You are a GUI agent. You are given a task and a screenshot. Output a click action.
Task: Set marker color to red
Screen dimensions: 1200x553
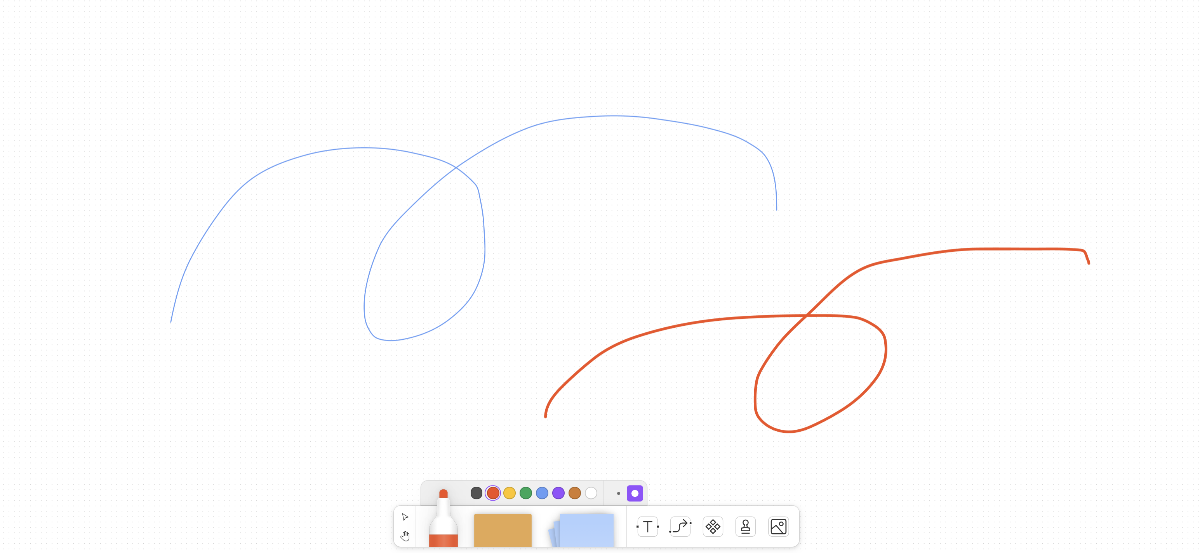point(493,493)
